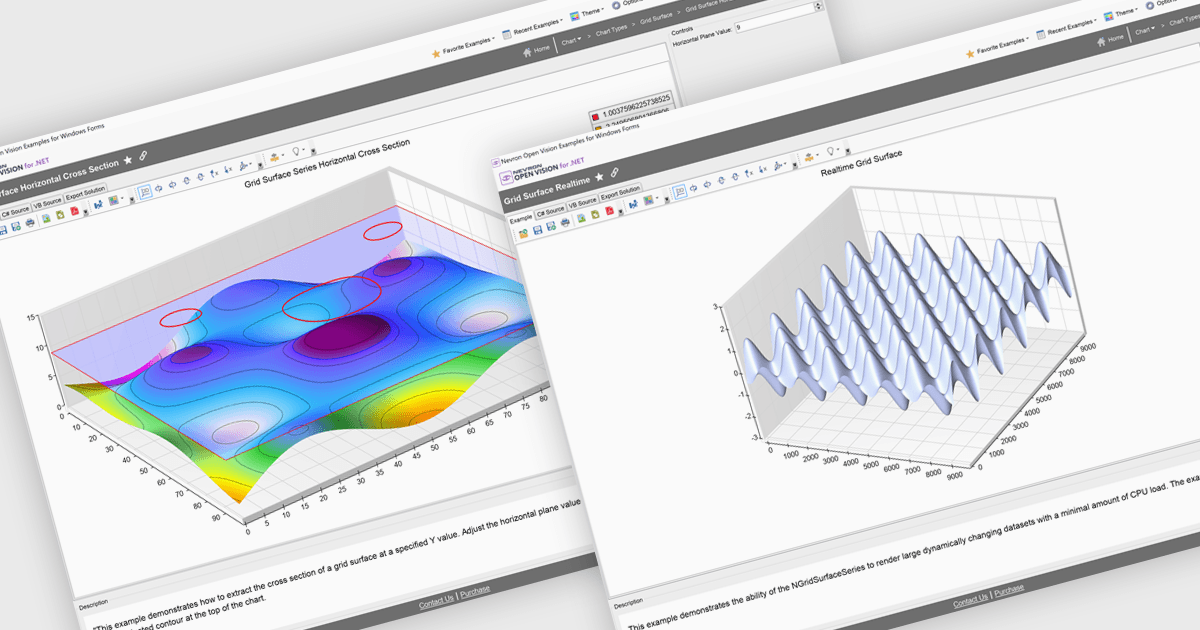Open Chart breadcrumb dropdown in Cross Section window
The height and width of the screenshot is (630, 1200).
coord(571,41)
